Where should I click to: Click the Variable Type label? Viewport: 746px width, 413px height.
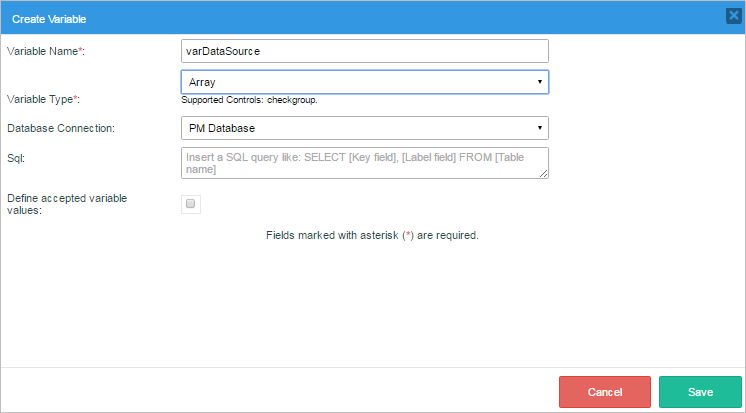tap(43, 100)
